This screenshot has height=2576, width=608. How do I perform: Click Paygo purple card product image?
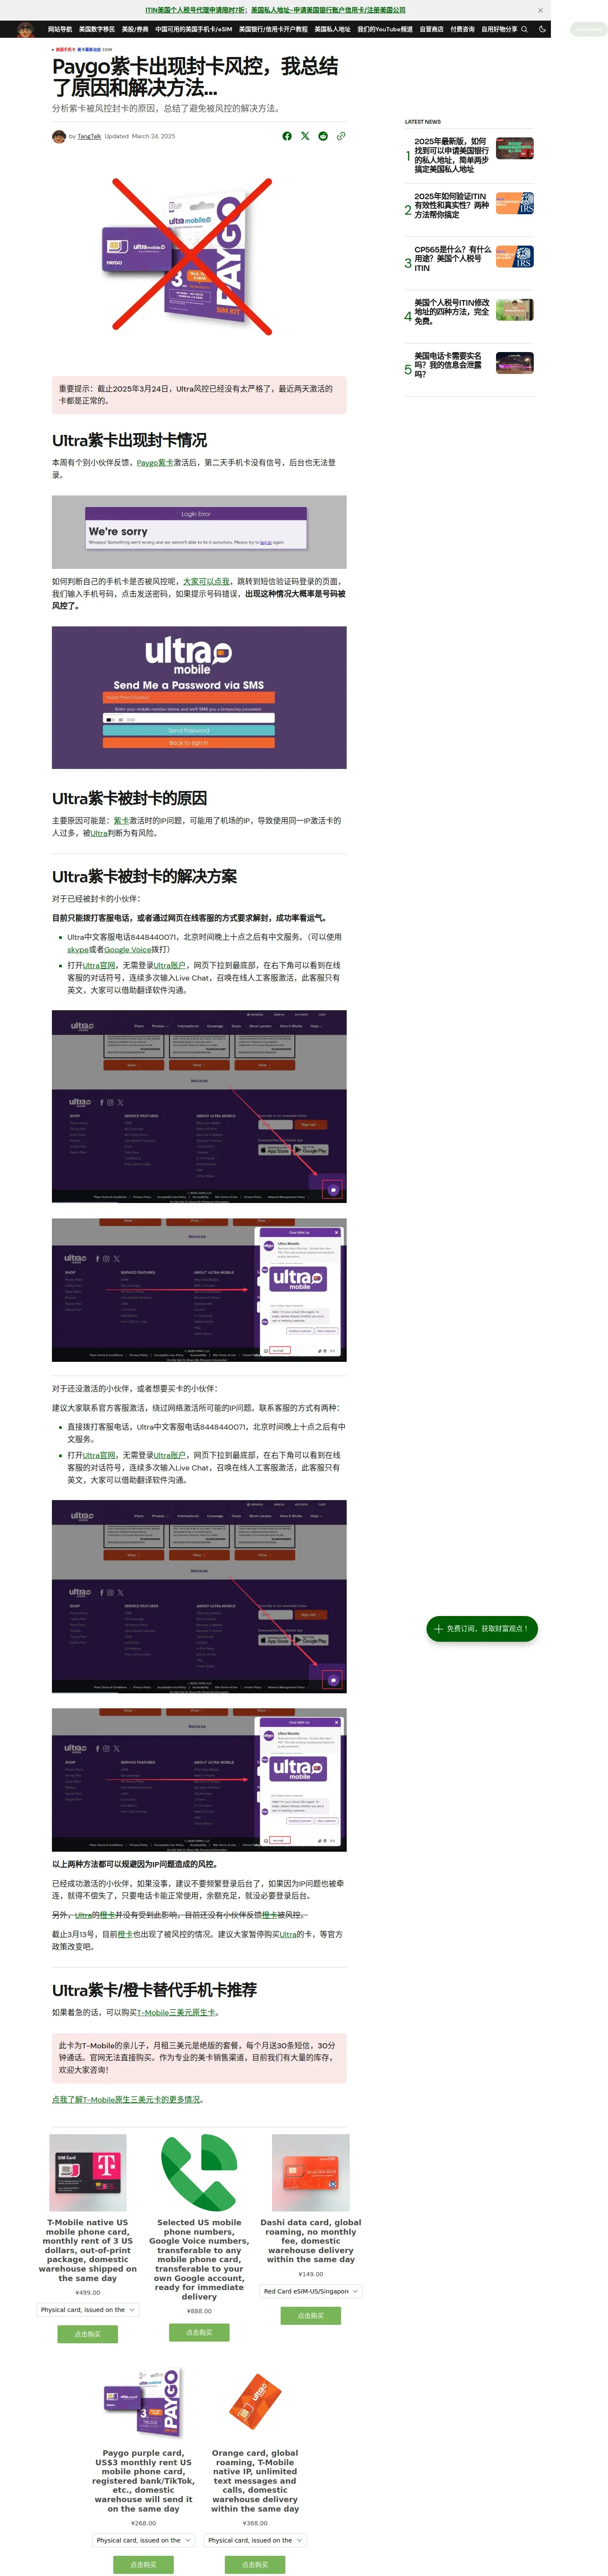click(x=143, y=2402)
